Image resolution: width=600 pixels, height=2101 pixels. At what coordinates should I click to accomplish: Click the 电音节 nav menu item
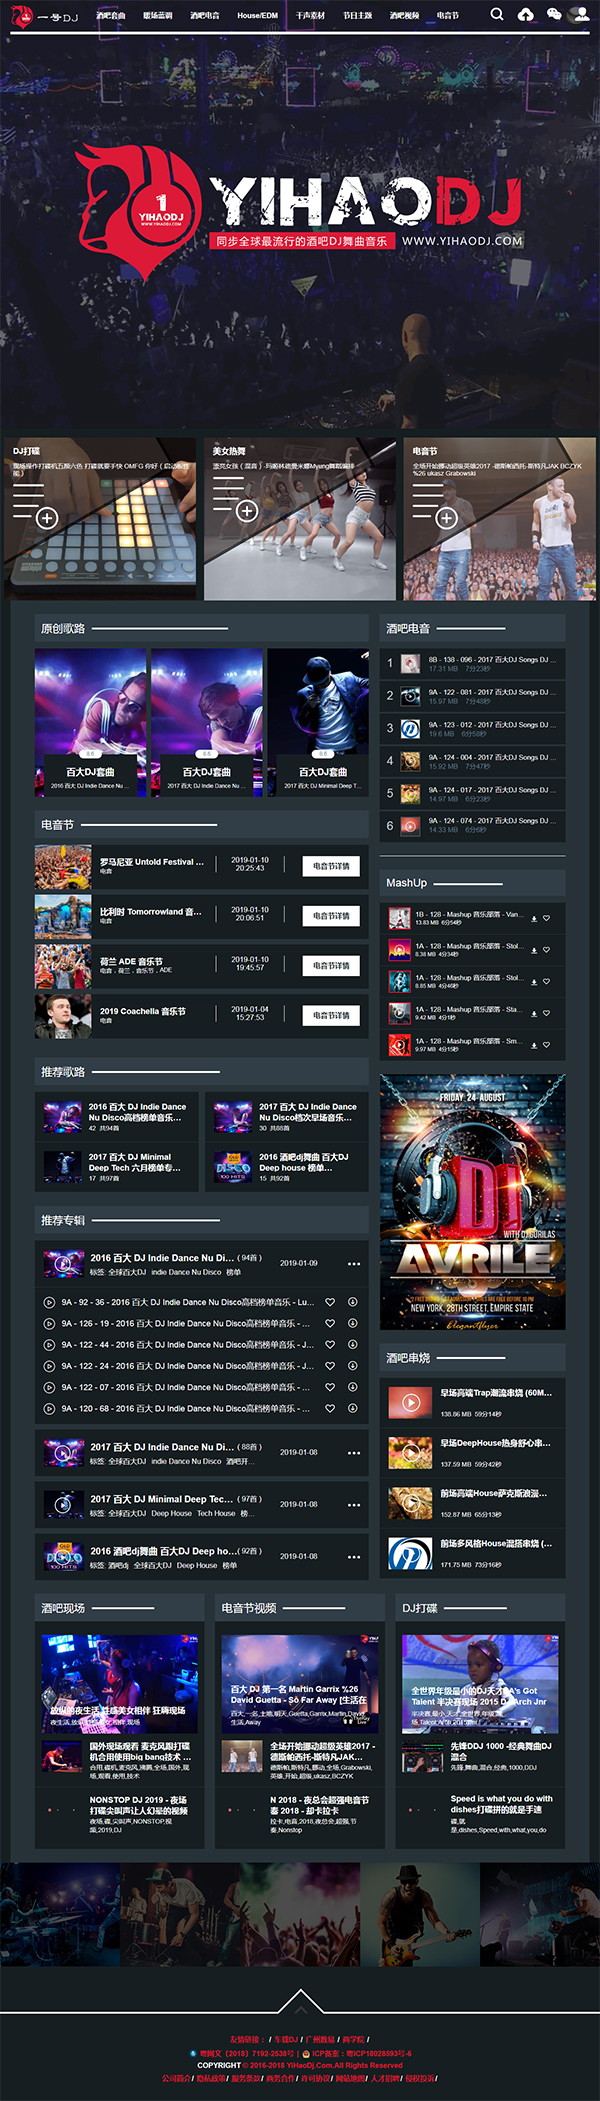coord(448,16)
